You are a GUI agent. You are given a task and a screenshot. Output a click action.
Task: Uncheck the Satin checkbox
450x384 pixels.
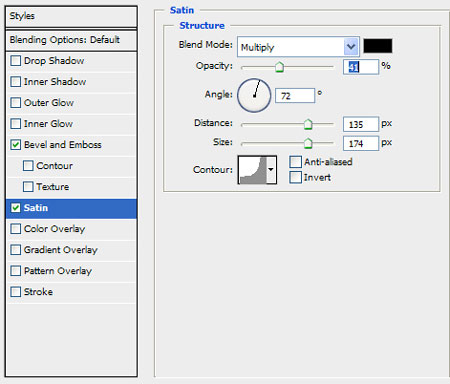[x=16, y=208]
